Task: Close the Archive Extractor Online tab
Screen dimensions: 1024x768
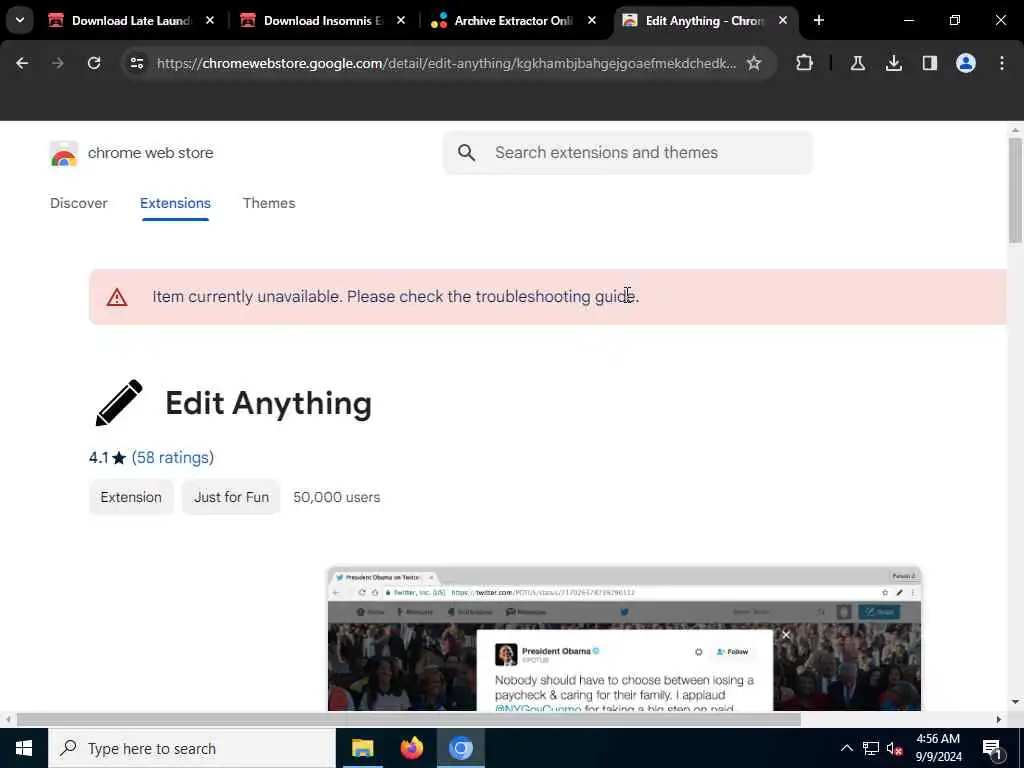Action: pos(592,20)
